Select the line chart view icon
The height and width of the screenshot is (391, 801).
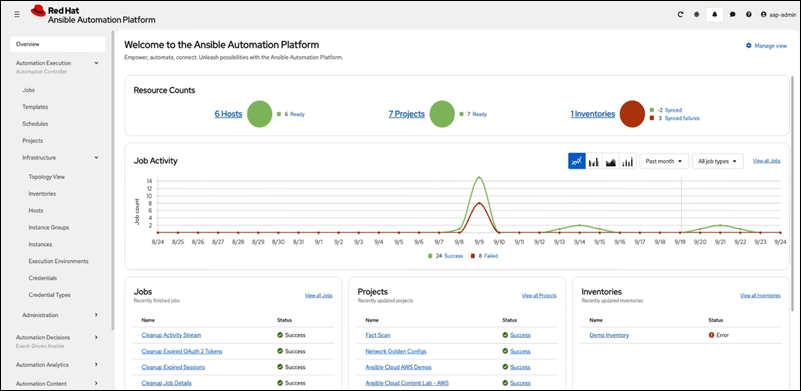coord(577,161)
